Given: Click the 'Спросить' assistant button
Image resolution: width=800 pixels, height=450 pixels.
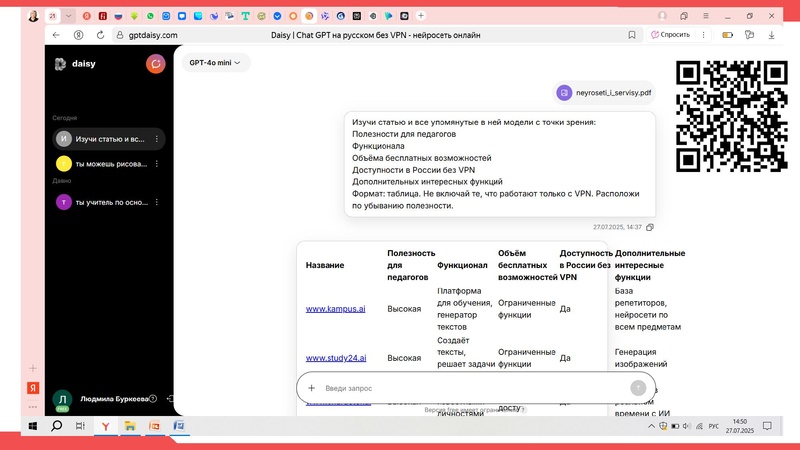Looking at the screenshot, I should click(670, 35).
